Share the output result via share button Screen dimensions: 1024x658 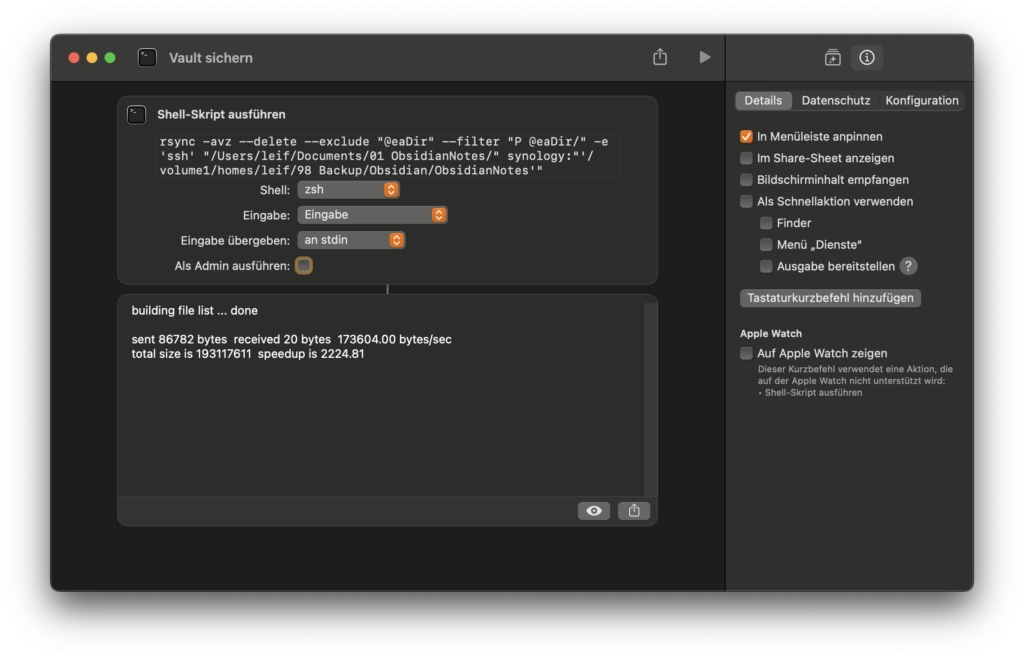pos(633,510)
